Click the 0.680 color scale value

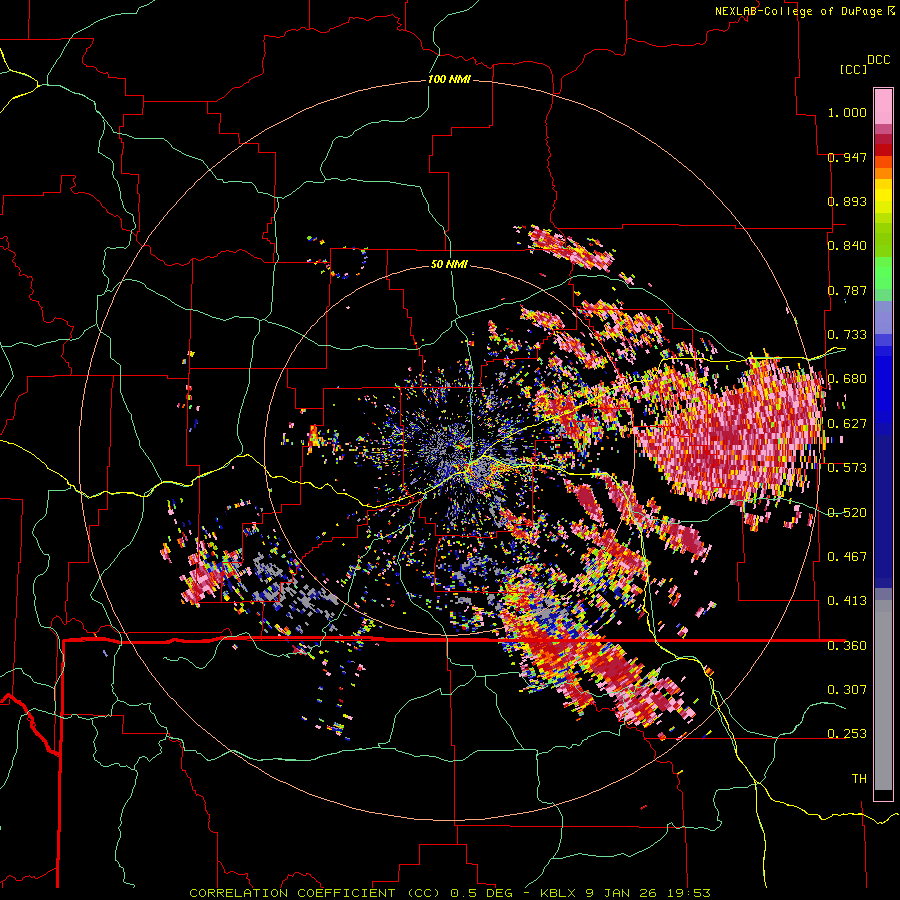pyautogui.click(x=847, y=379)
